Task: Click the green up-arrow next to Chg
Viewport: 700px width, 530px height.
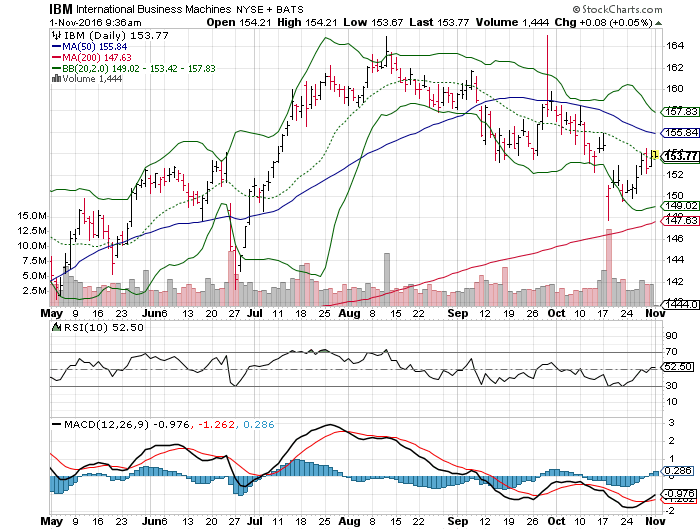Action: pos(658,23)
